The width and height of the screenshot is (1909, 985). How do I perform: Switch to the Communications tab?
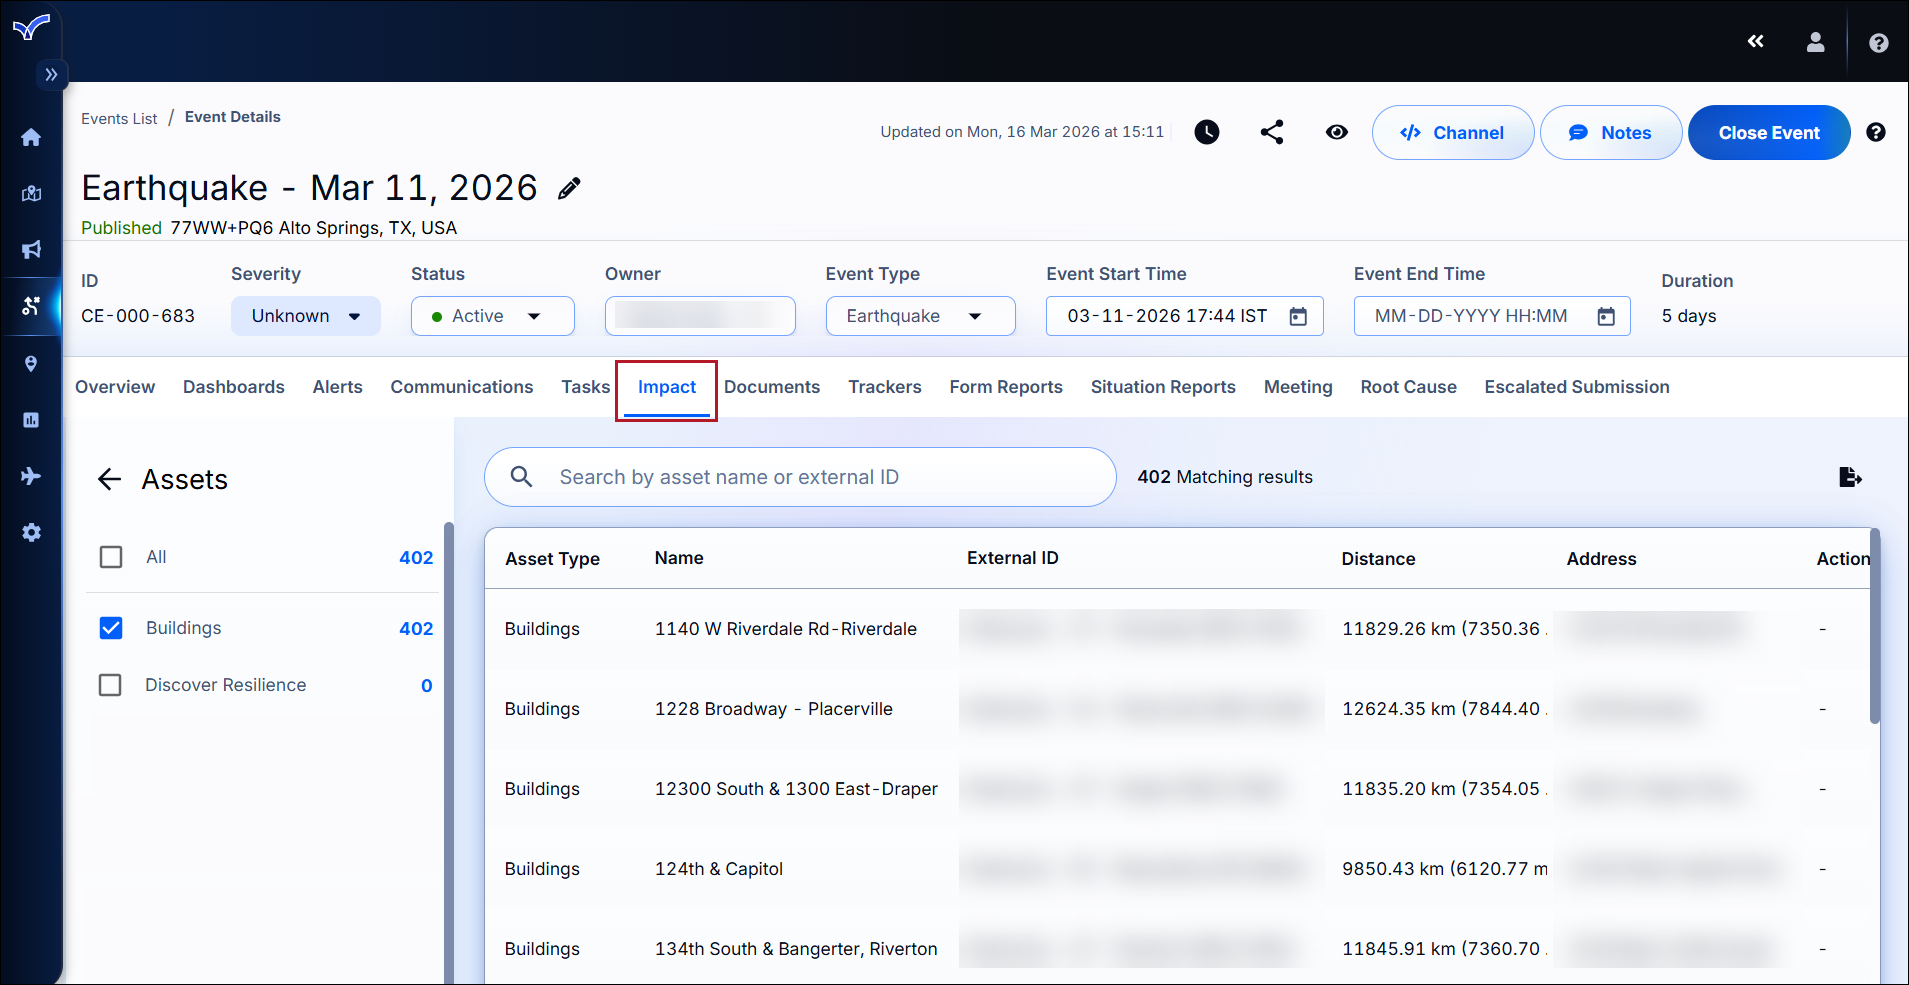point(461,387)
